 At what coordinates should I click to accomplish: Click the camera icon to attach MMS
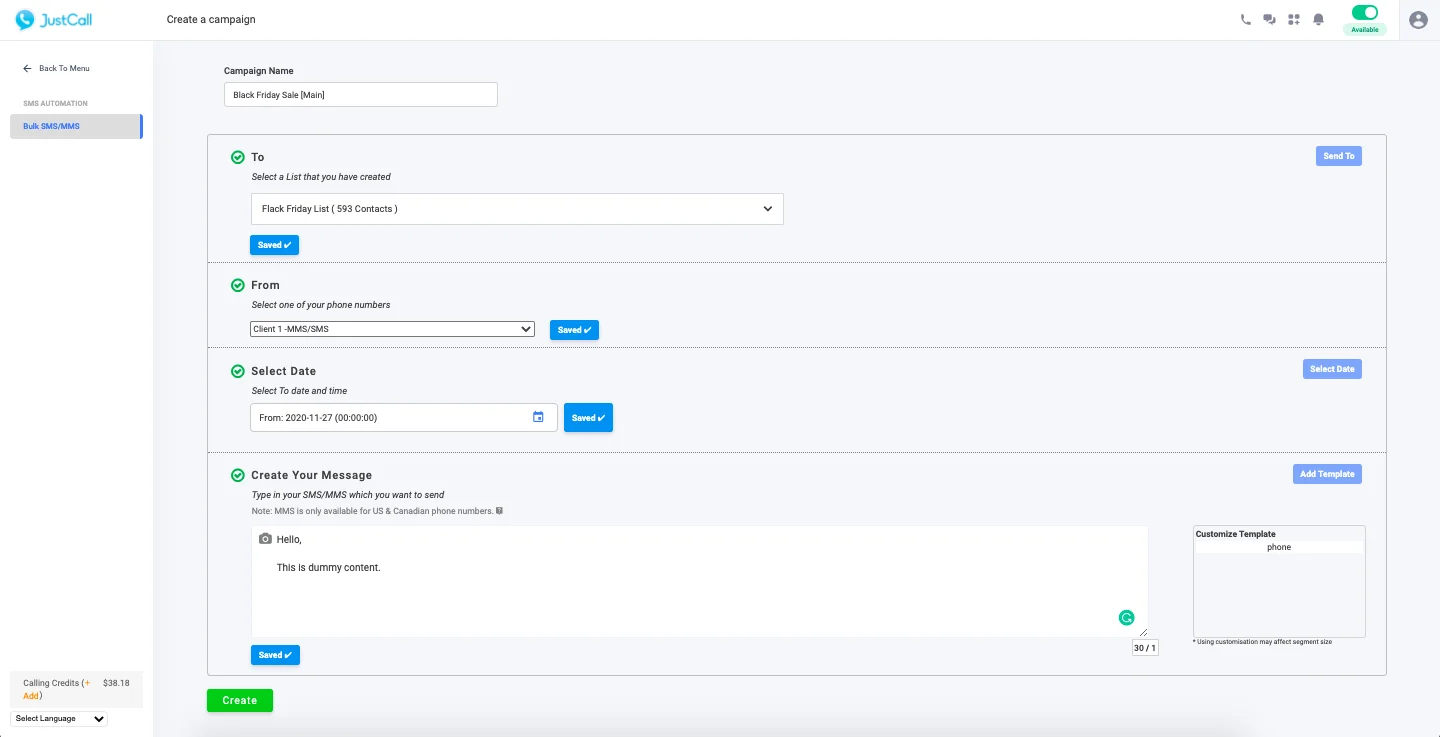coord(265,539)
